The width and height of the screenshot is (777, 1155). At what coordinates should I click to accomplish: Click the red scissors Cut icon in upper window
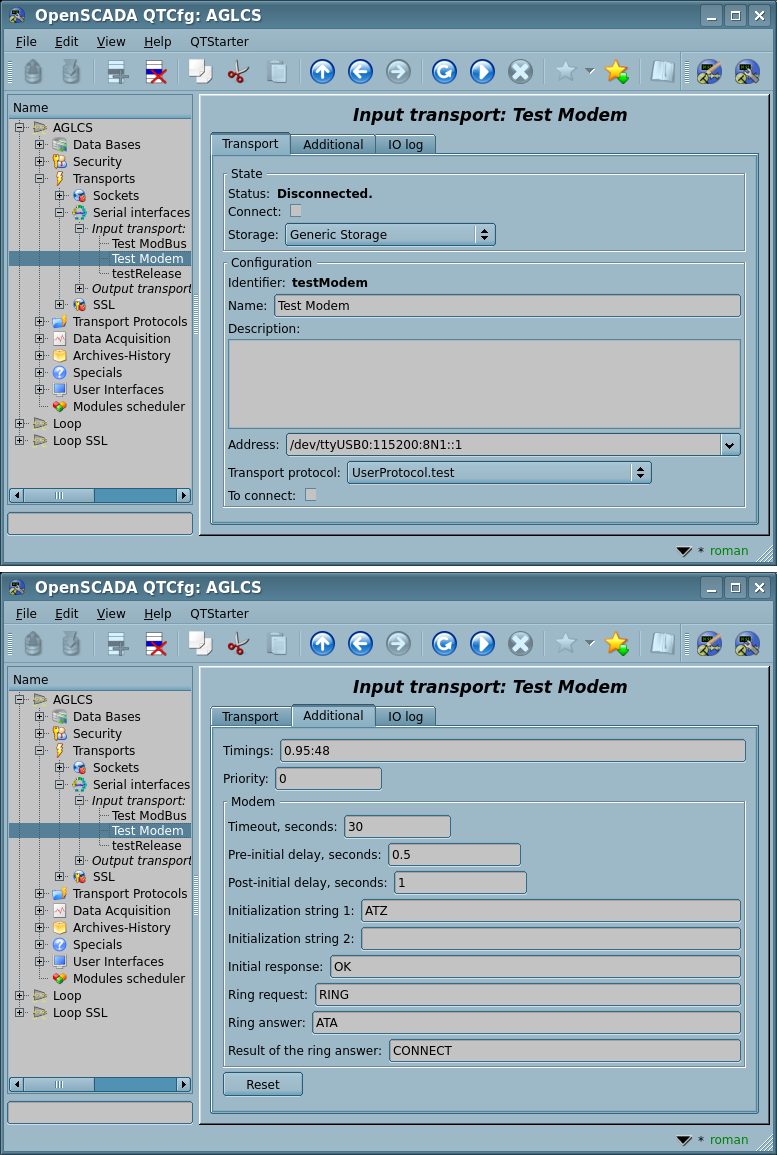[237, 72]
